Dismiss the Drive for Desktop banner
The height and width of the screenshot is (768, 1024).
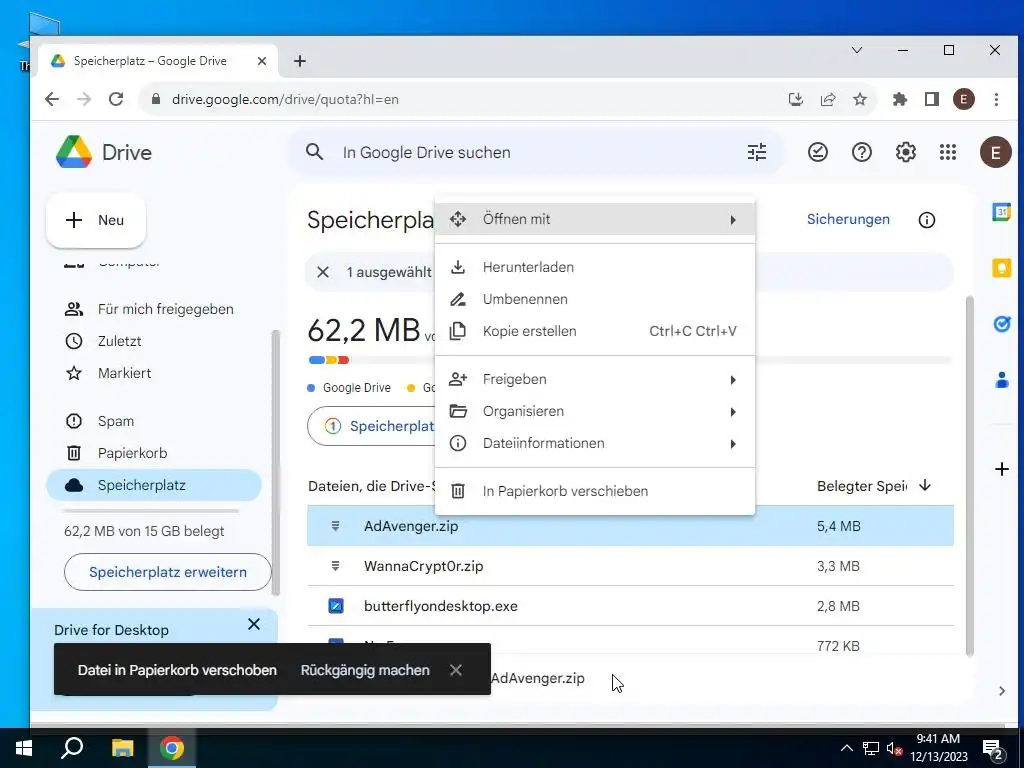[x=254, y=624]
